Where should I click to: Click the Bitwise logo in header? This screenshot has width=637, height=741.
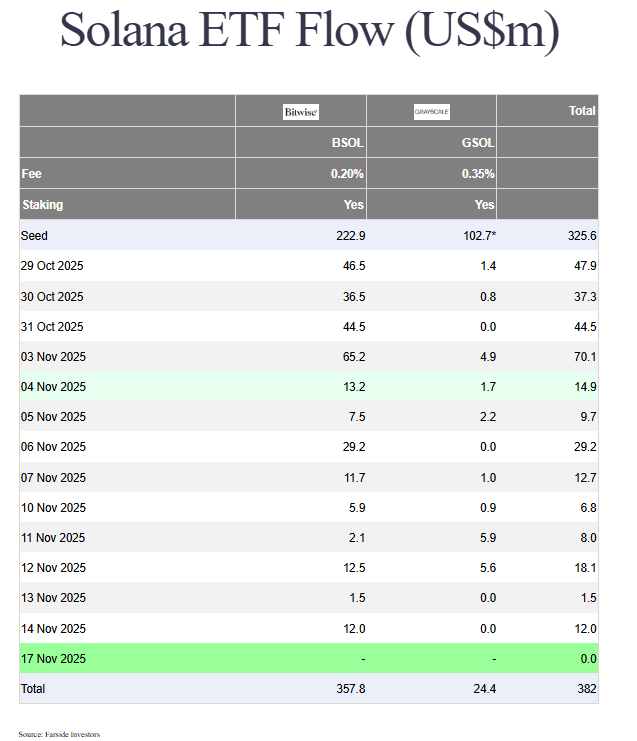(301, 112)
